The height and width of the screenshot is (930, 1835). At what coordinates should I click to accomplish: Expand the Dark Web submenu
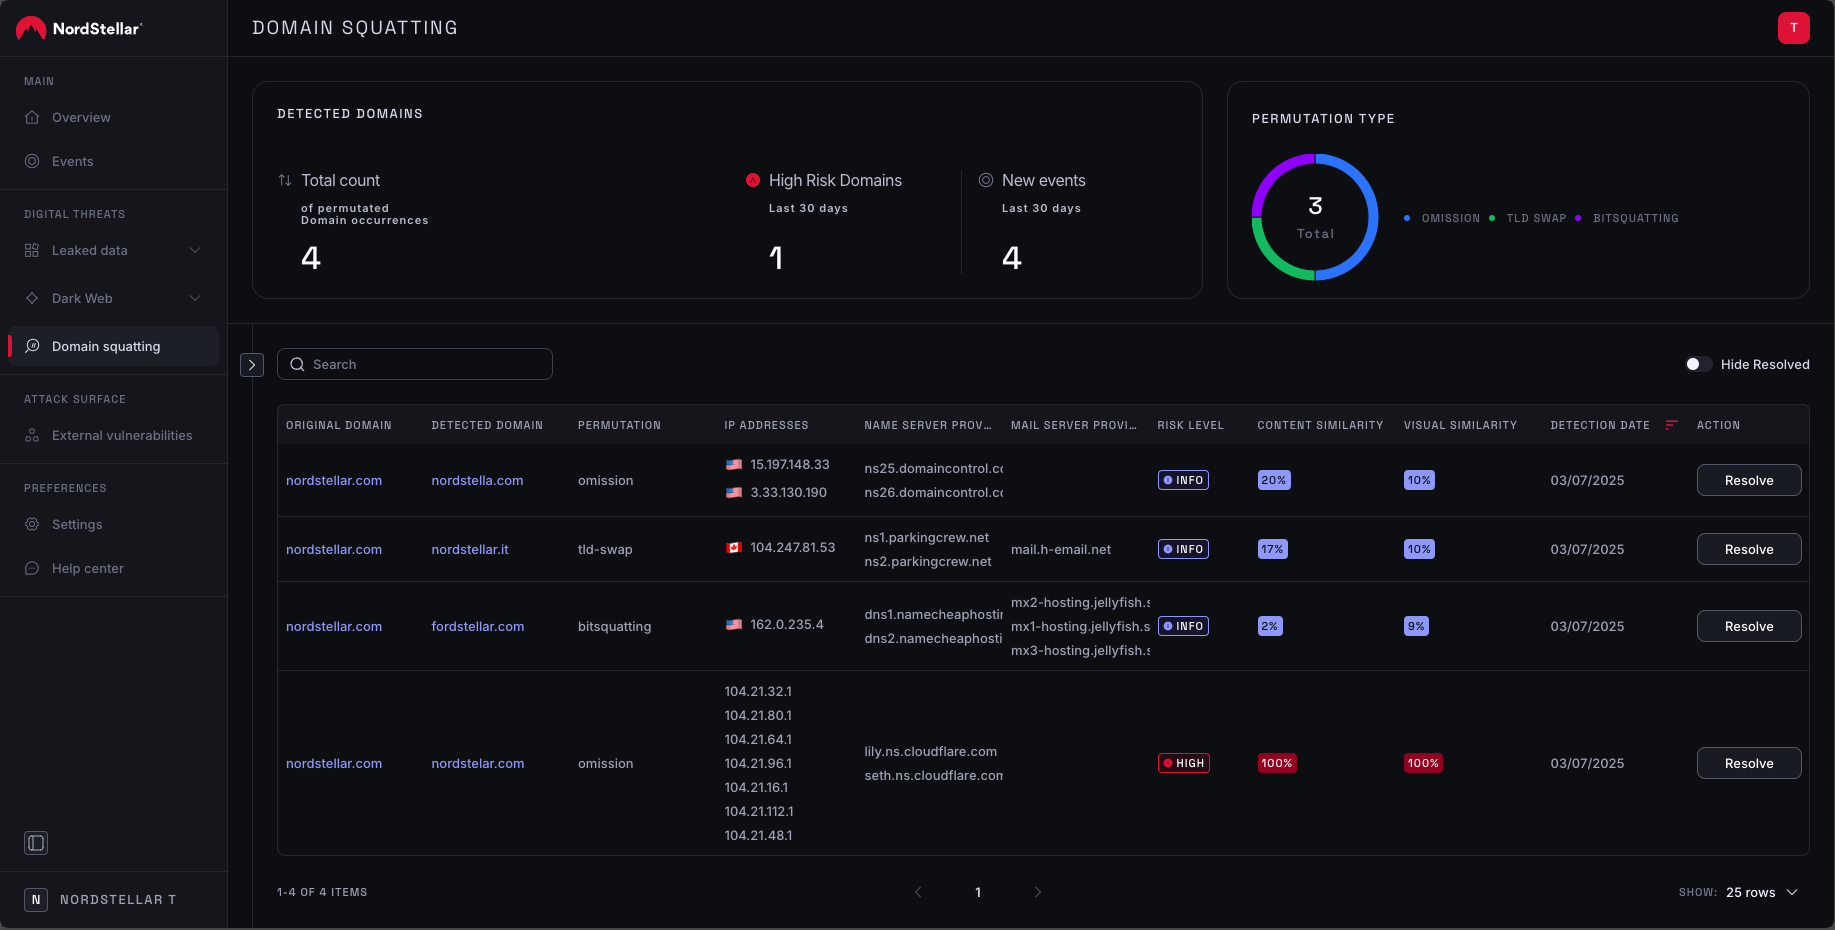195,298
